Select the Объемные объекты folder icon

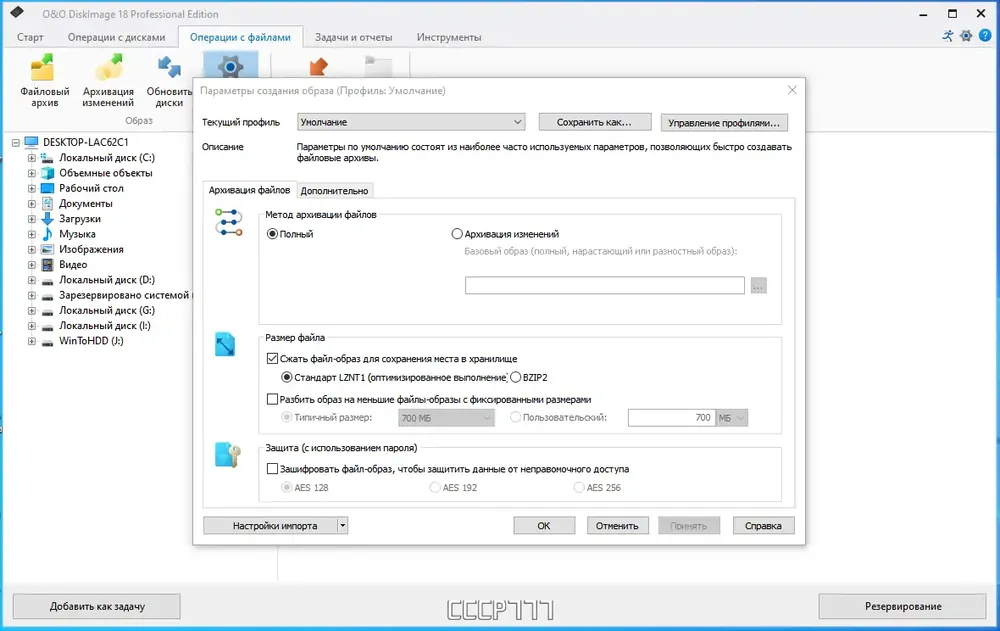click(47, 173)
